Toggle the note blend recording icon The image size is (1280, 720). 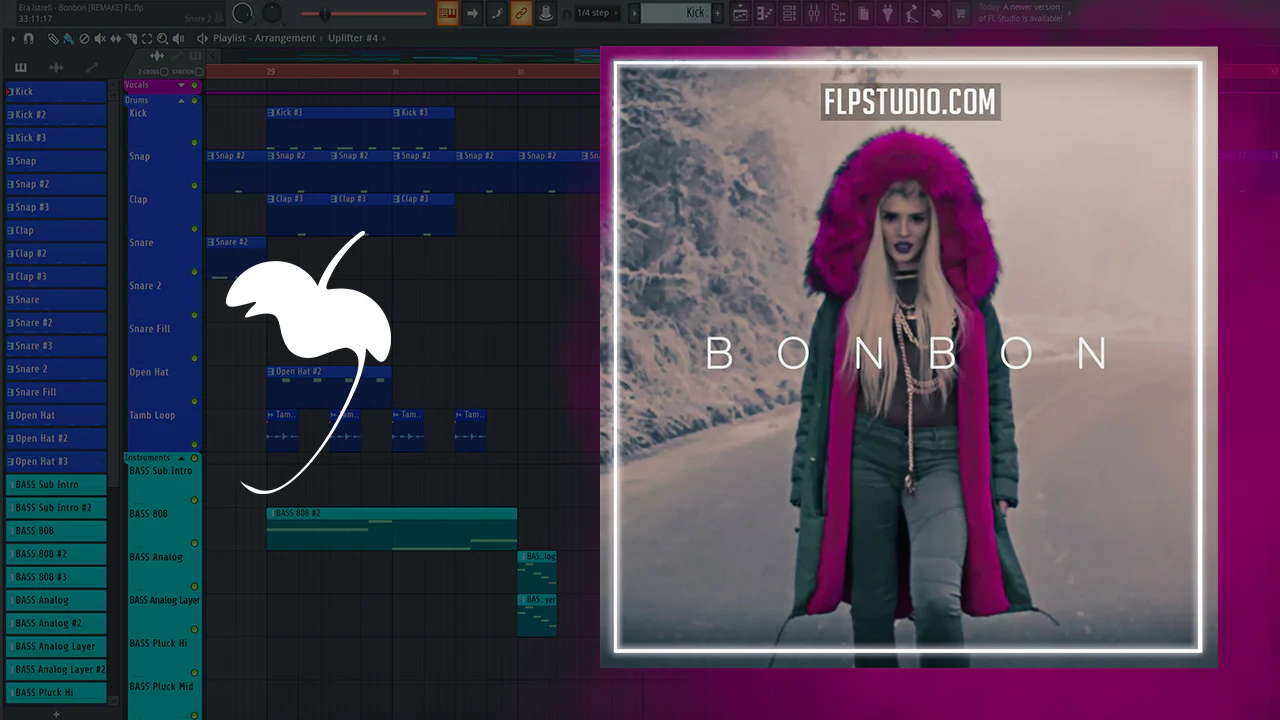click(x=496, y=13)
